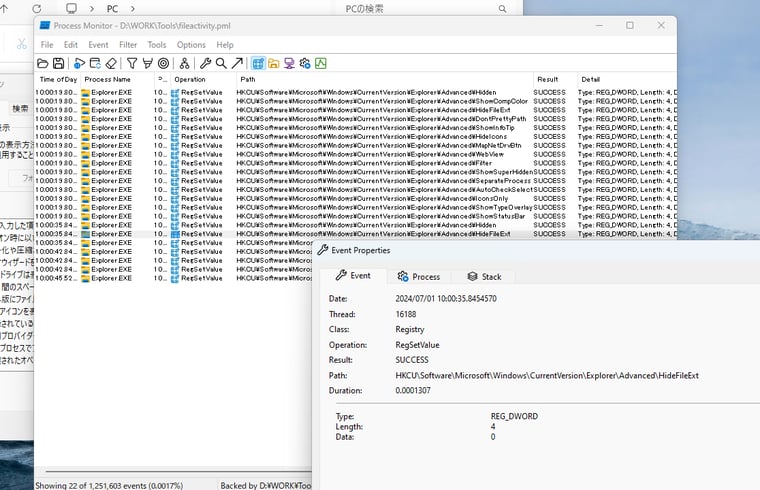The image size is (760, 490).
Task: Open the Filter menu
Action: [128, 45]
